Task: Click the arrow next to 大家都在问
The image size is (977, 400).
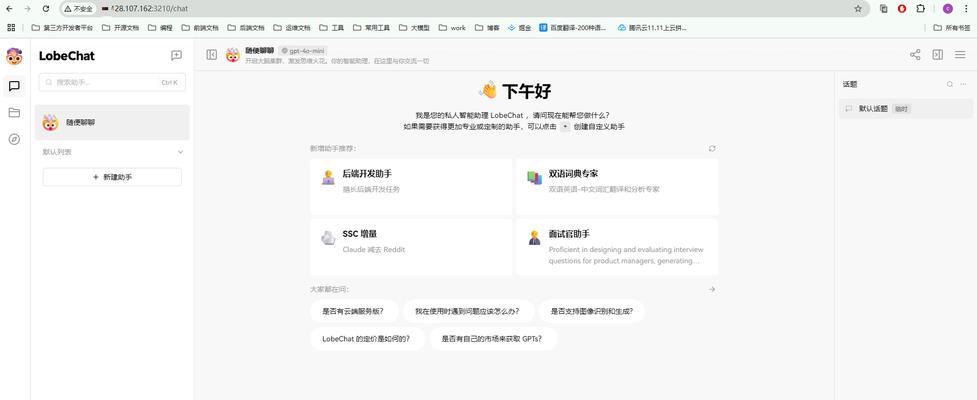Action: tap(712, 289)
